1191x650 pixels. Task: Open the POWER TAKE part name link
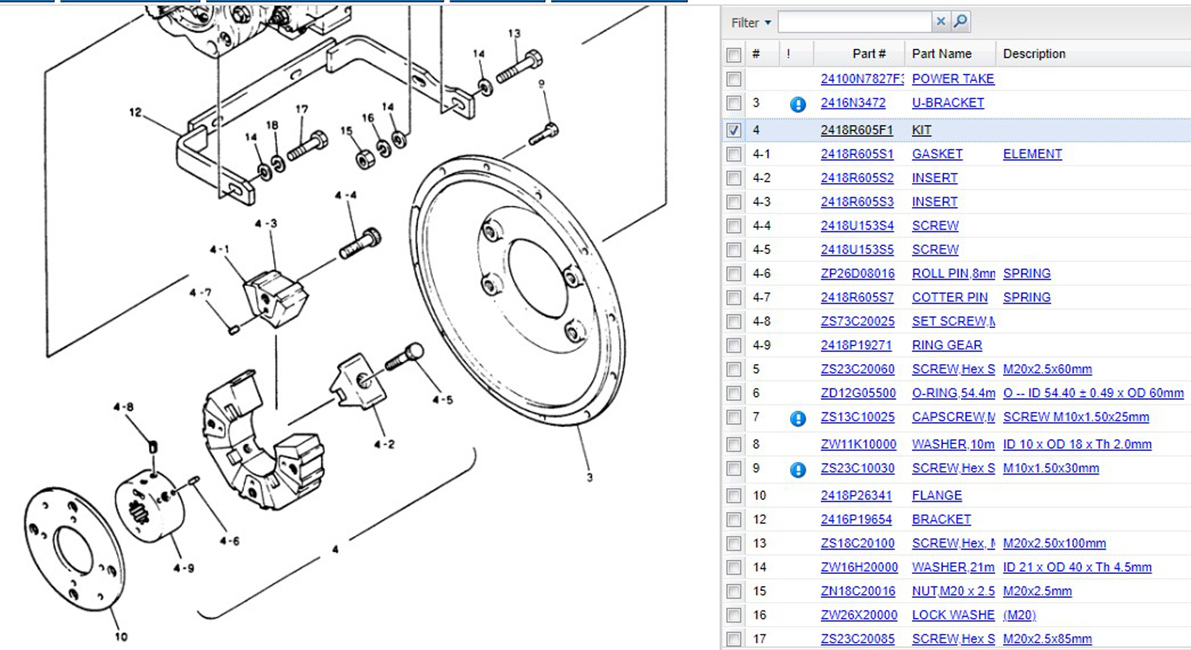pyautogui.click(x=952, y=79)
